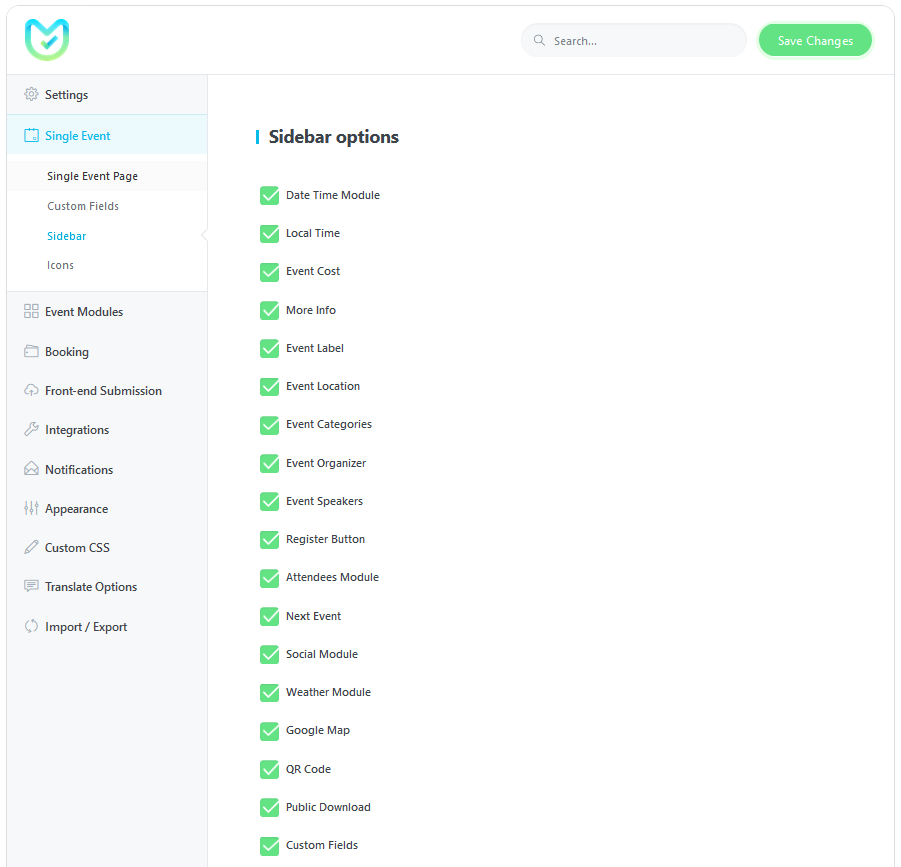901x867 pixels.
Task: Open Custom Fields in the left menu
Action: pos(83,206)
